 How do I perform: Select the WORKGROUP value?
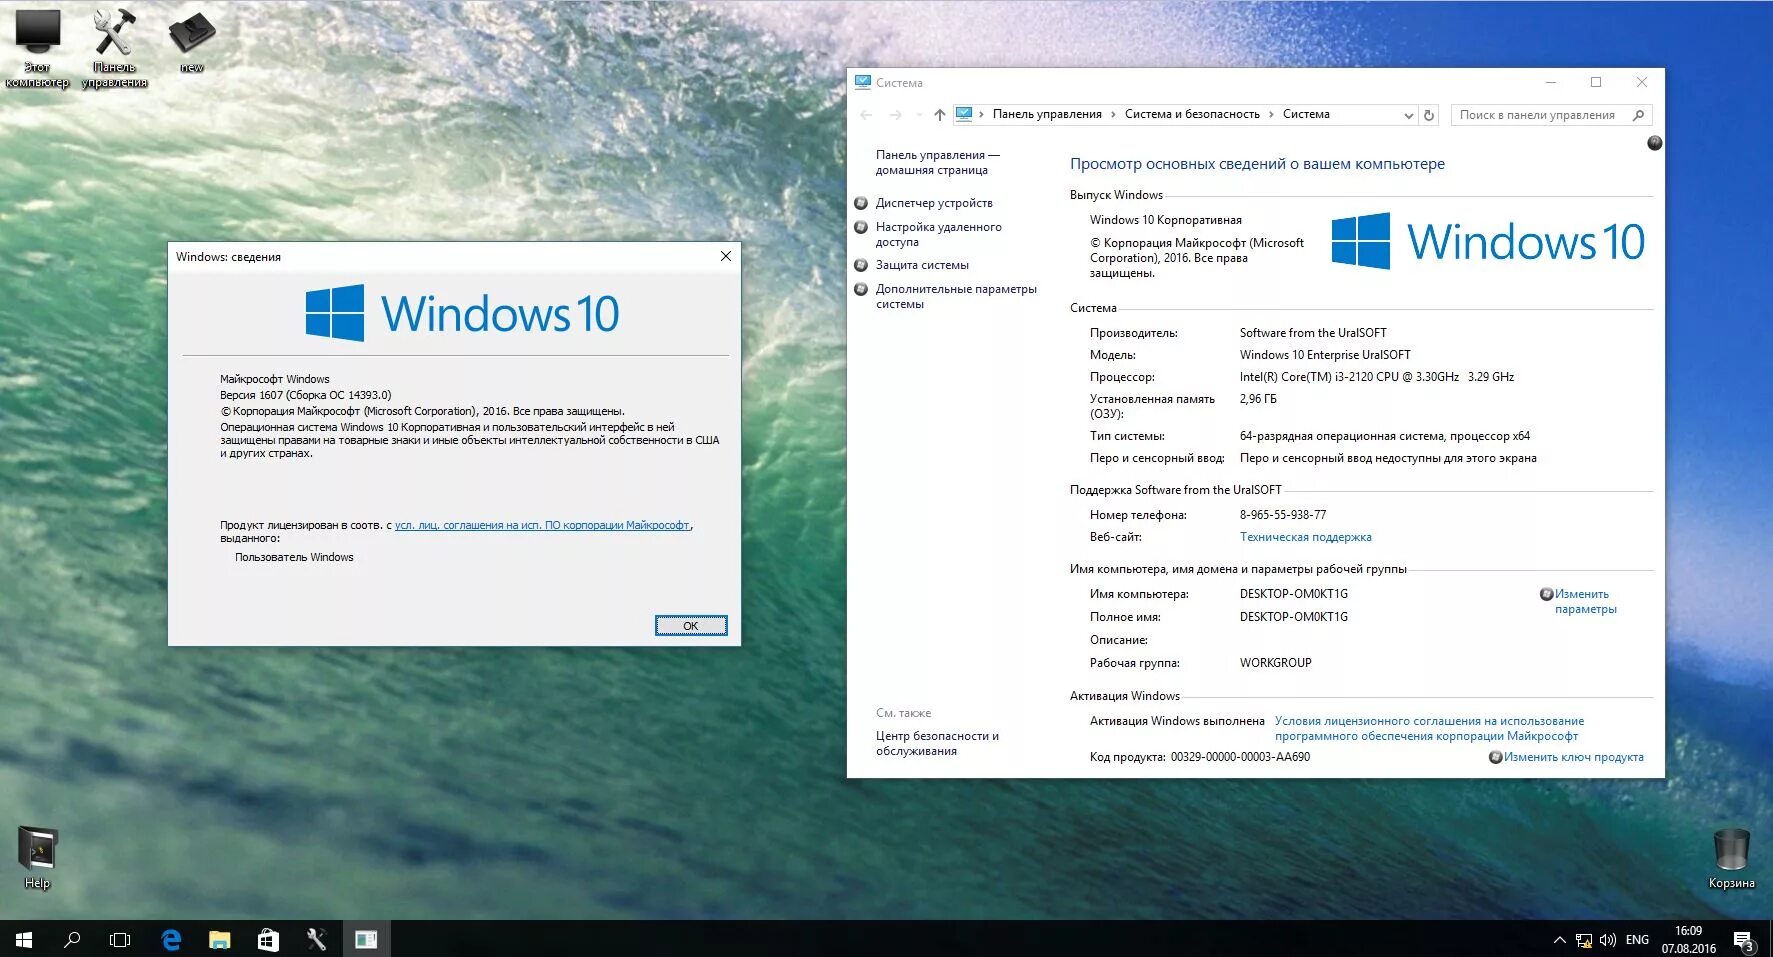[x=1275, y=663]
